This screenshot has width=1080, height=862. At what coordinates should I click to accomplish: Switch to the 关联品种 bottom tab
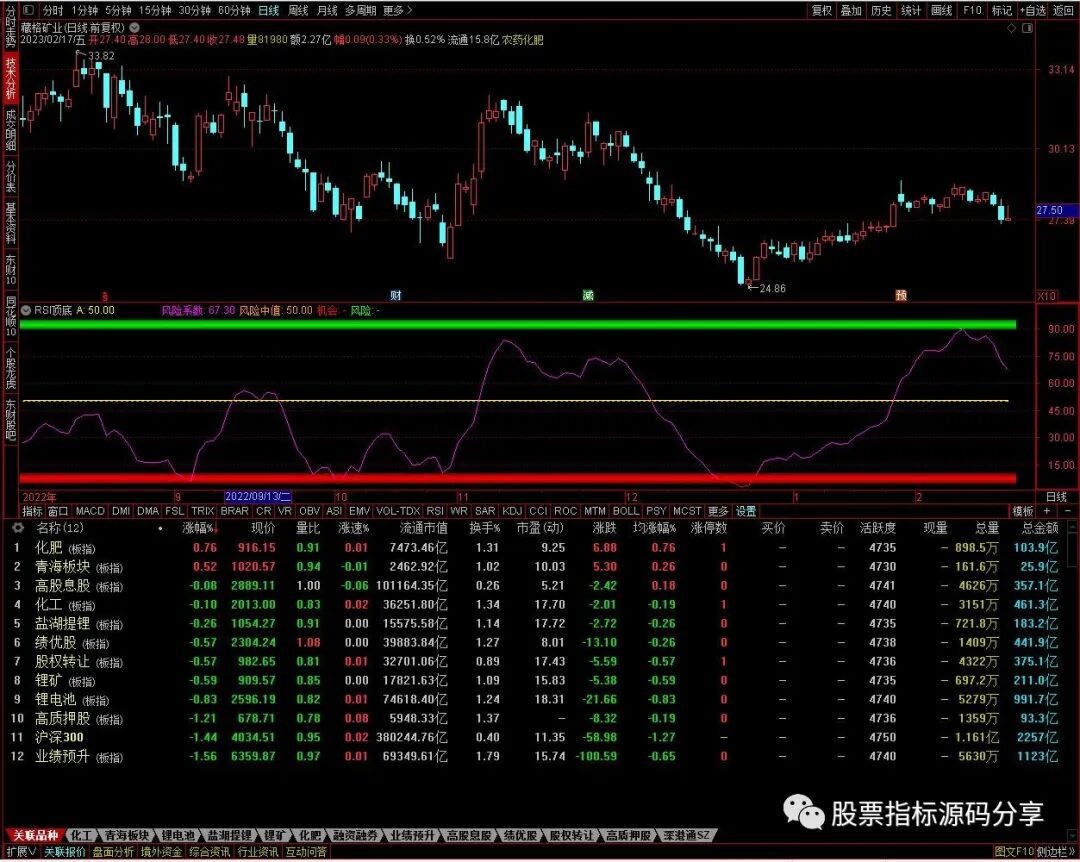pos(34,836)
